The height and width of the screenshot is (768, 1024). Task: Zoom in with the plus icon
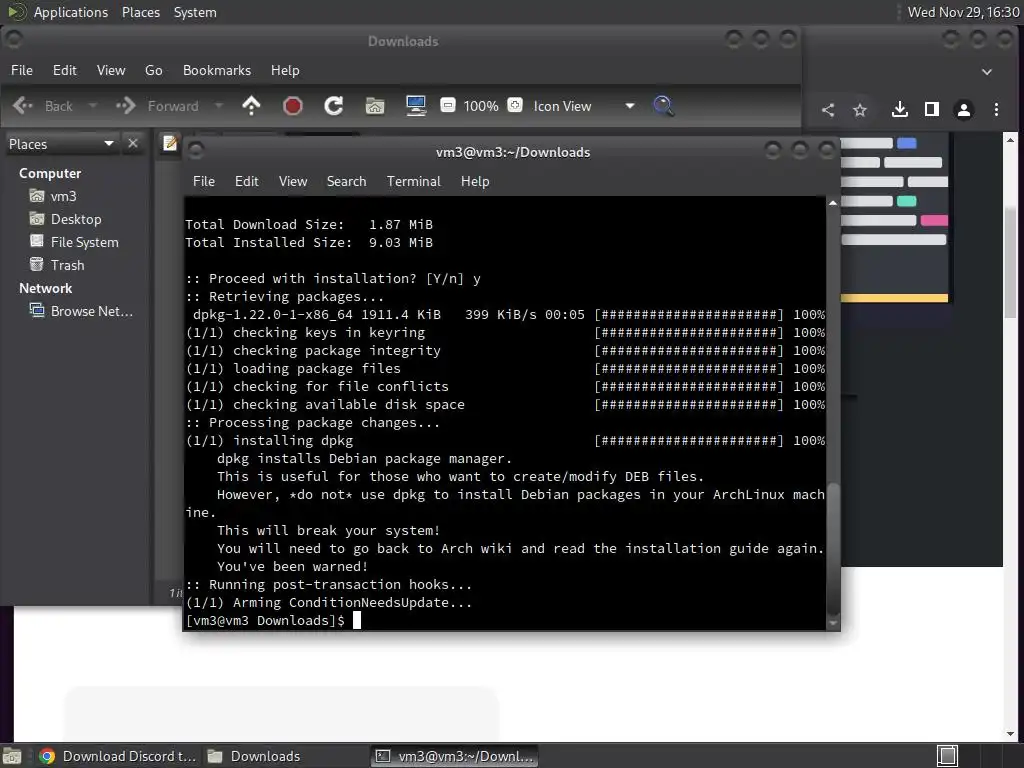(x=515, y=105)
